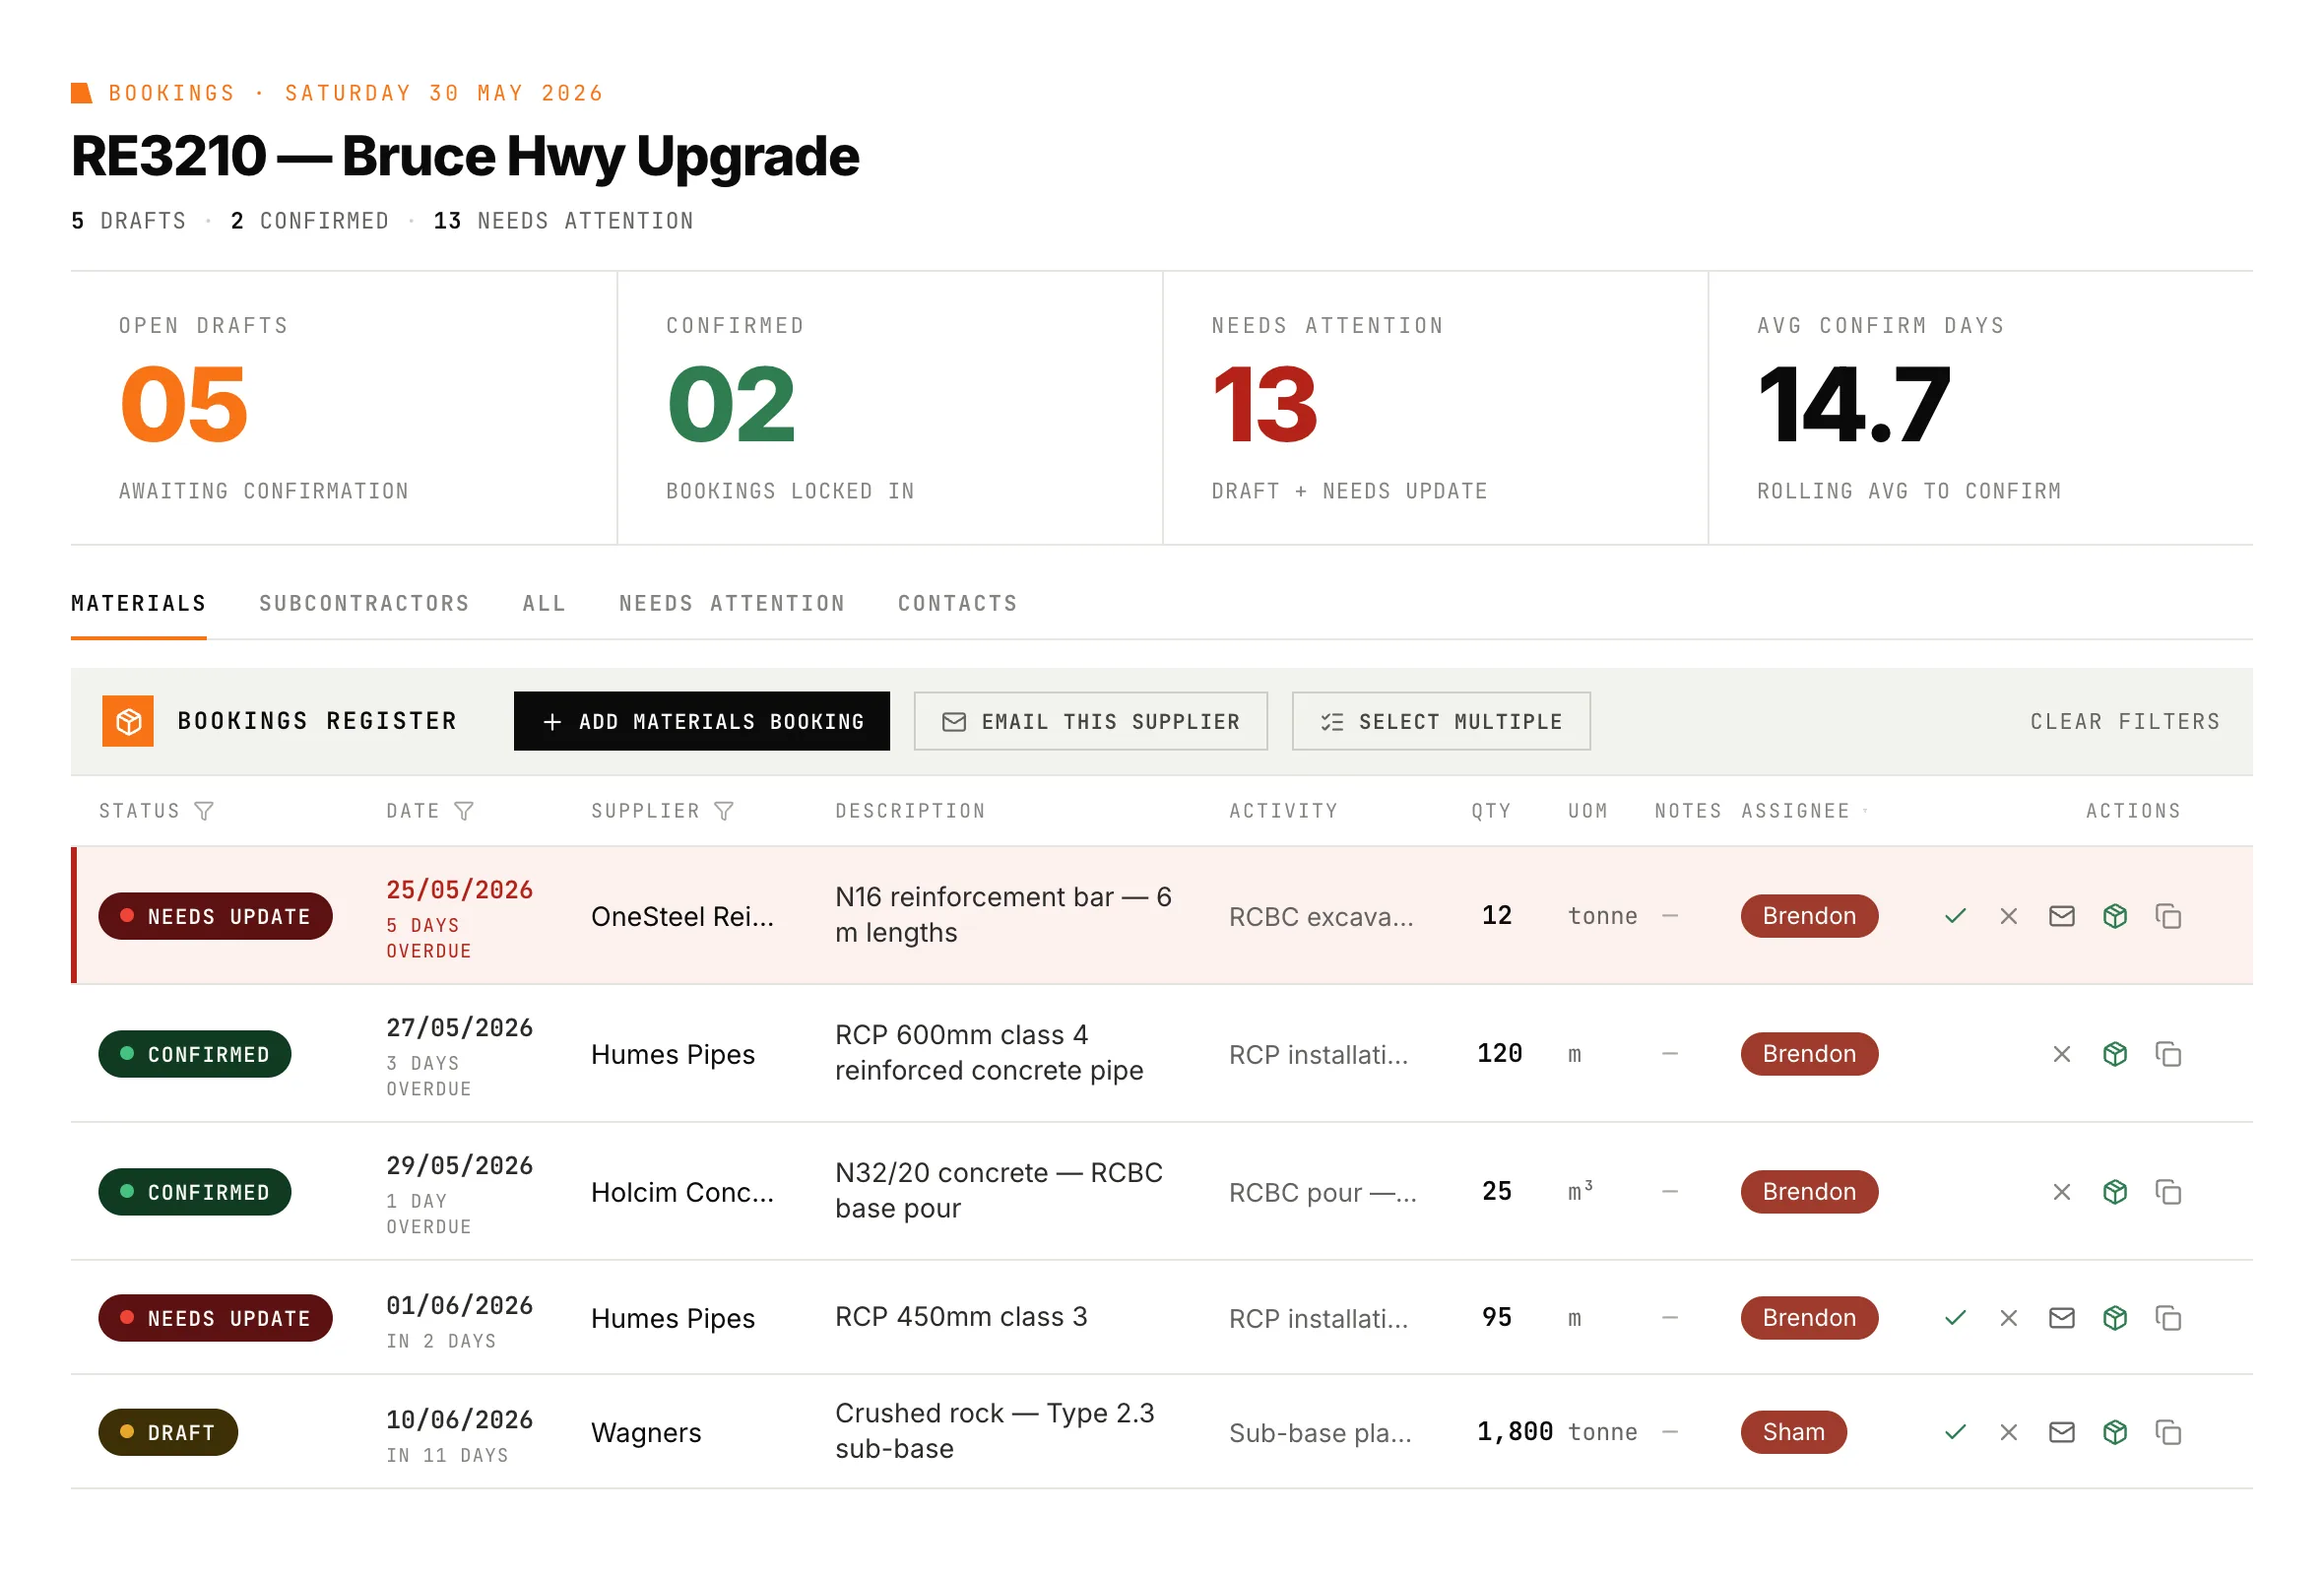Click the activity cell Sub-base pla...
2324x1580 pixels.
point(1320,1433)
